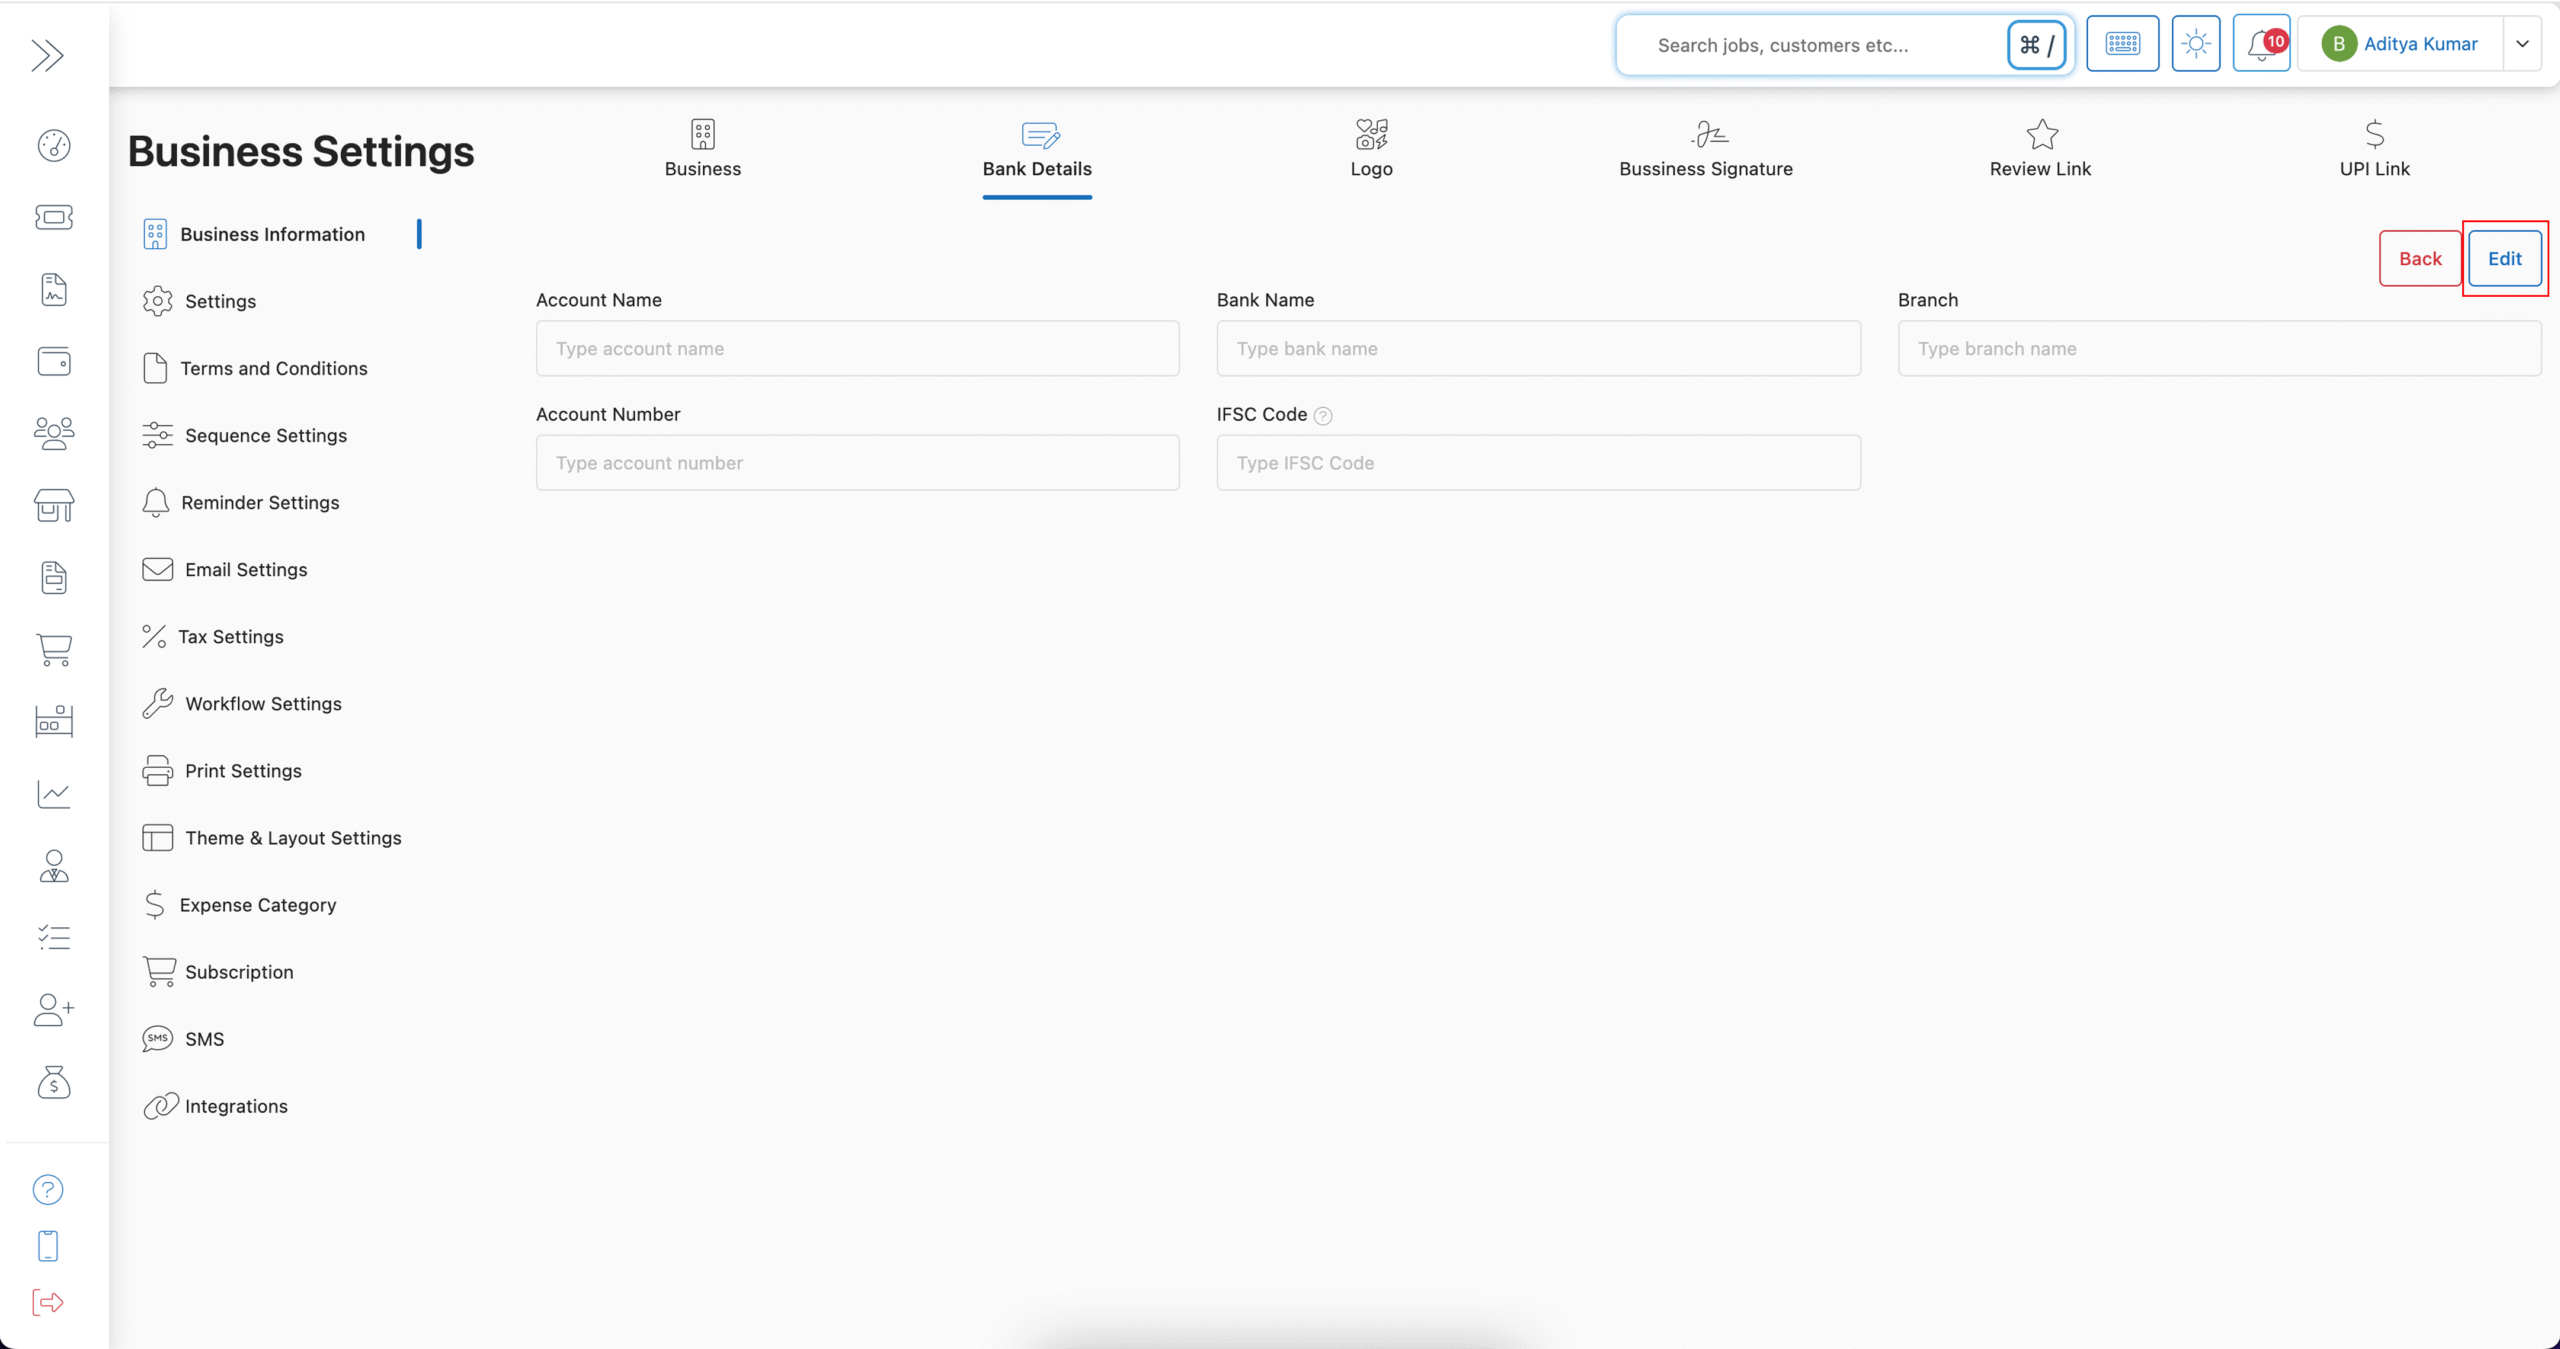Click the Aditya Kumar profile name

[2420, 44]
